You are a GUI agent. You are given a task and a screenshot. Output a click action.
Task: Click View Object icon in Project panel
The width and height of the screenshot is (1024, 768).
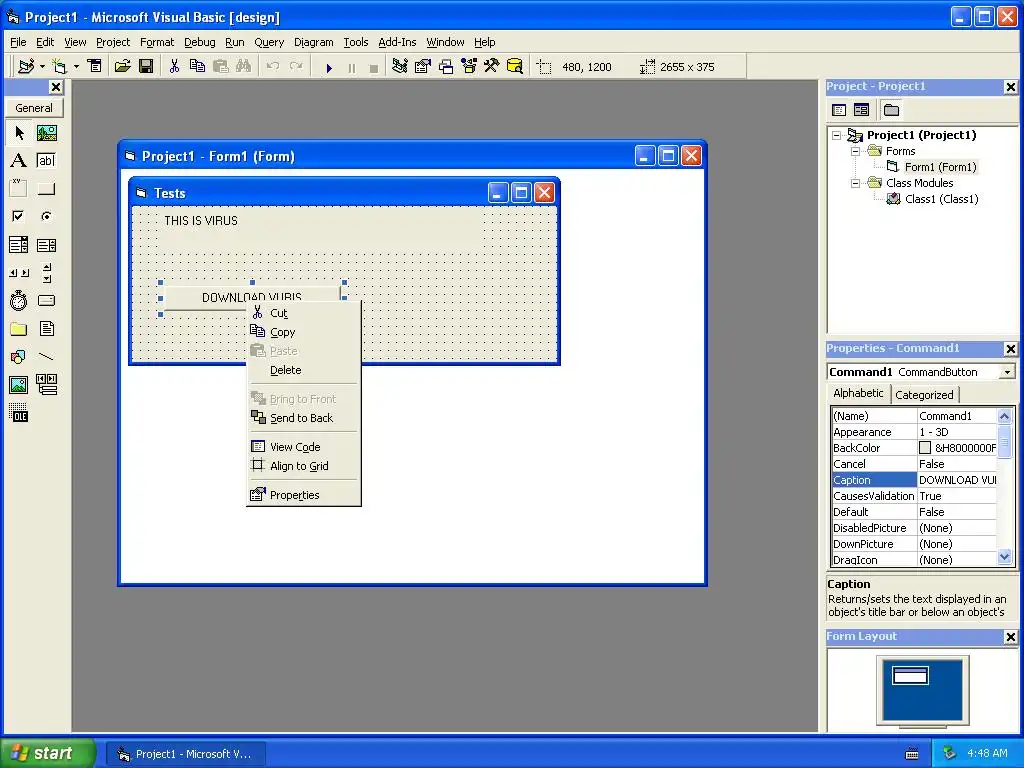[862, 110]
